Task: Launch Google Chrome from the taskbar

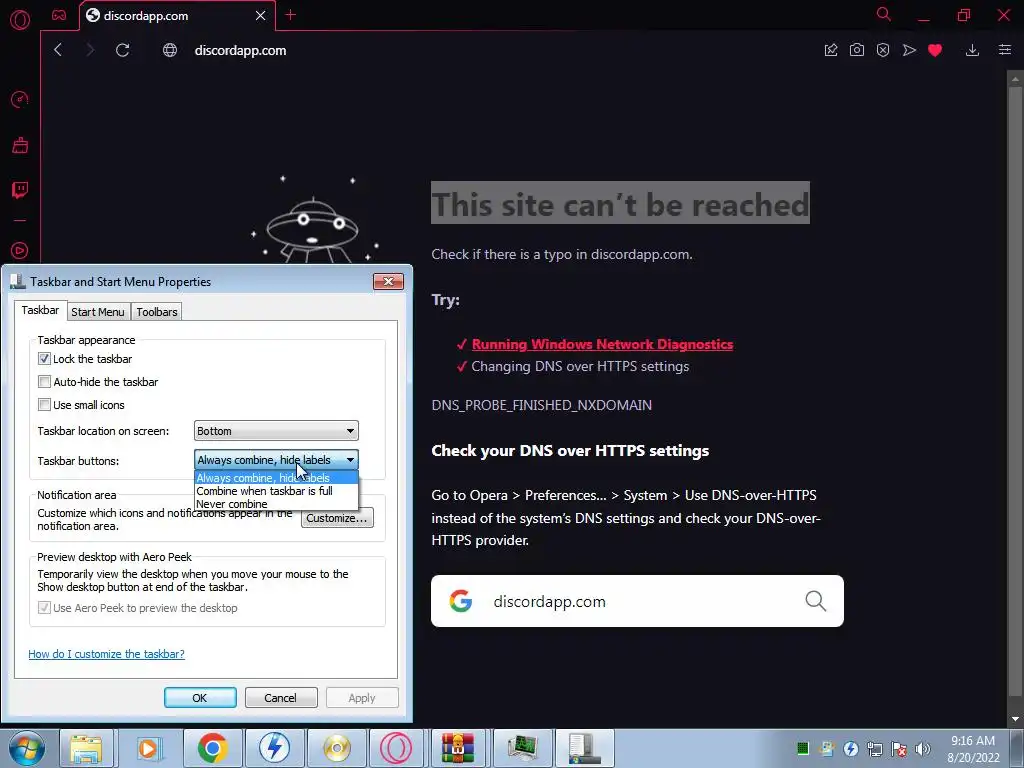Action: pyautogui.click(x=212, y=748)
